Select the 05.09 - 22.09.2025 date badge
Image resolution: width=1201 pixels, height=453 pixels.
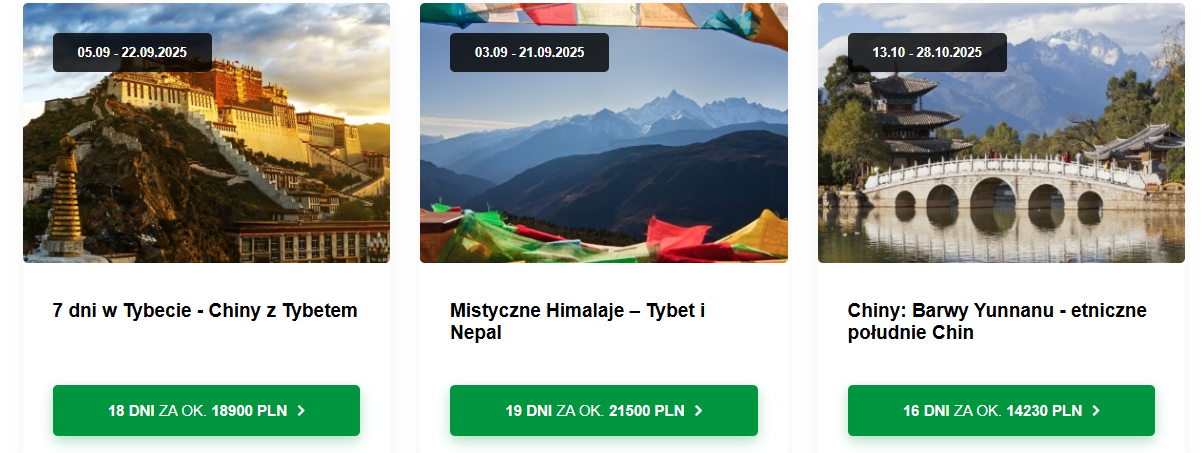(x=132, y=52)
